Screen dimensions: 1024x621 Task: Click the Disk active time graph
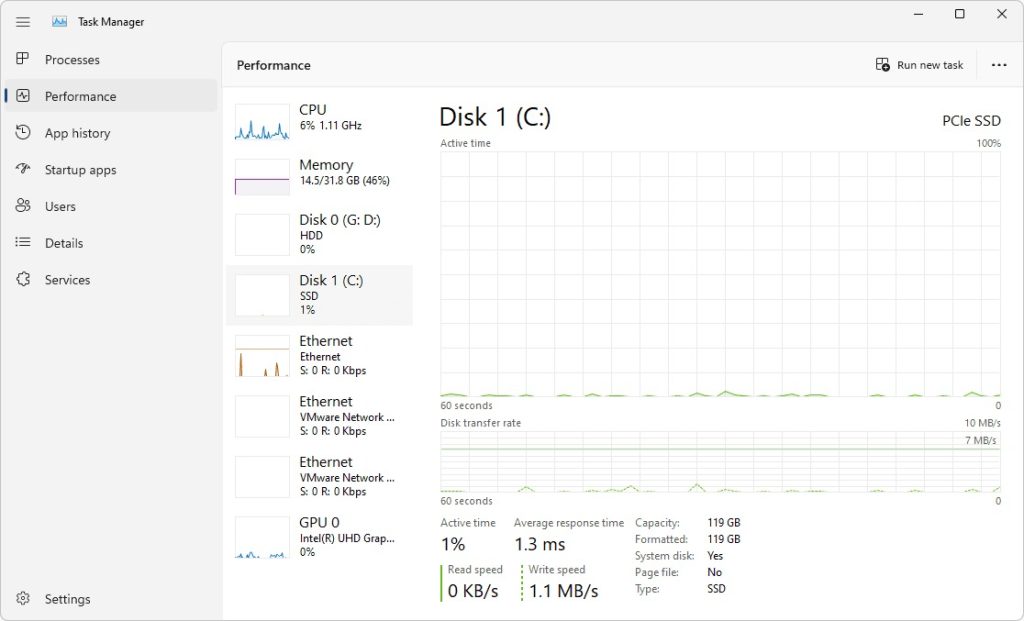(720, 274)
